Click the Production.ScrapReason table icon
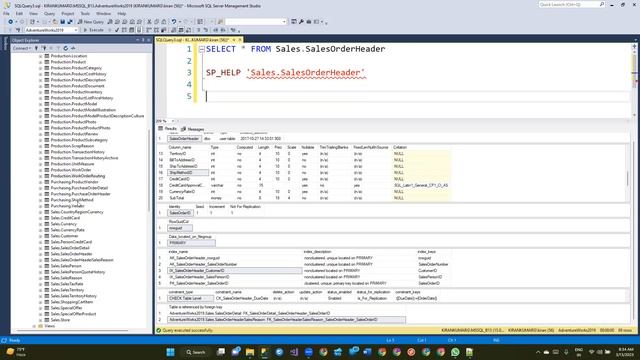Screen dimensions: 640x360 47,146
